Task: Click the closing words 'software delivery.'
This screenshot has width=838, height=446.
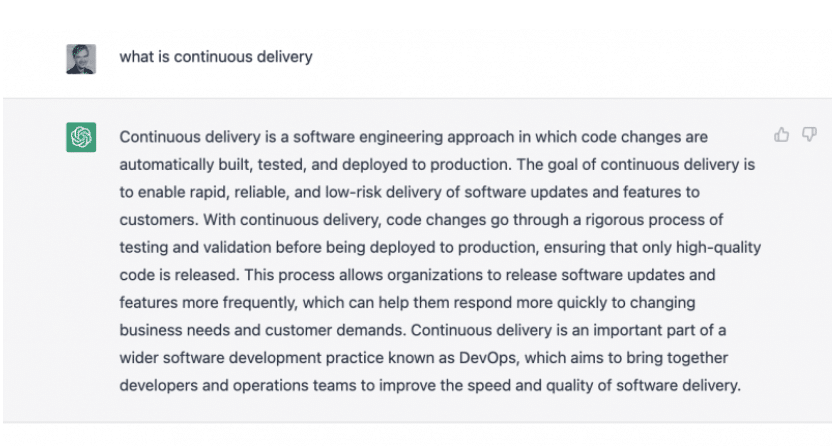Action: pyautogui.click(x=678, y=385)
